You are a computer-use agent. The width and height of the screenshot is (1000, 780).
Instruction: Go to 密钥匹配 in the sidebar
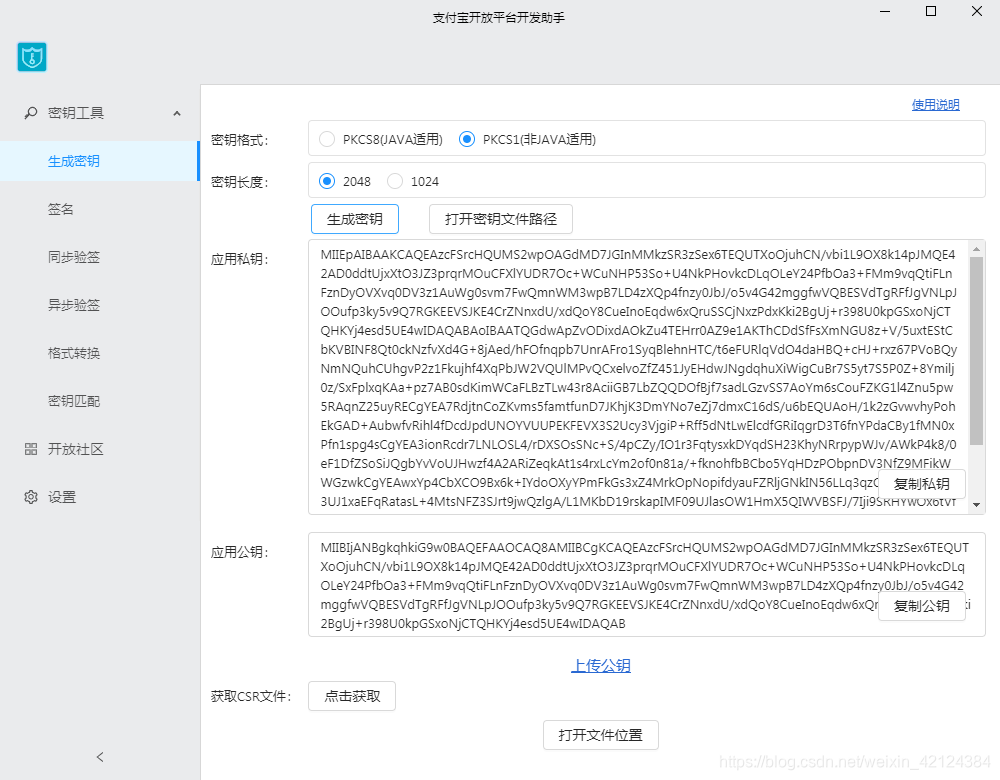pos(74,401)
